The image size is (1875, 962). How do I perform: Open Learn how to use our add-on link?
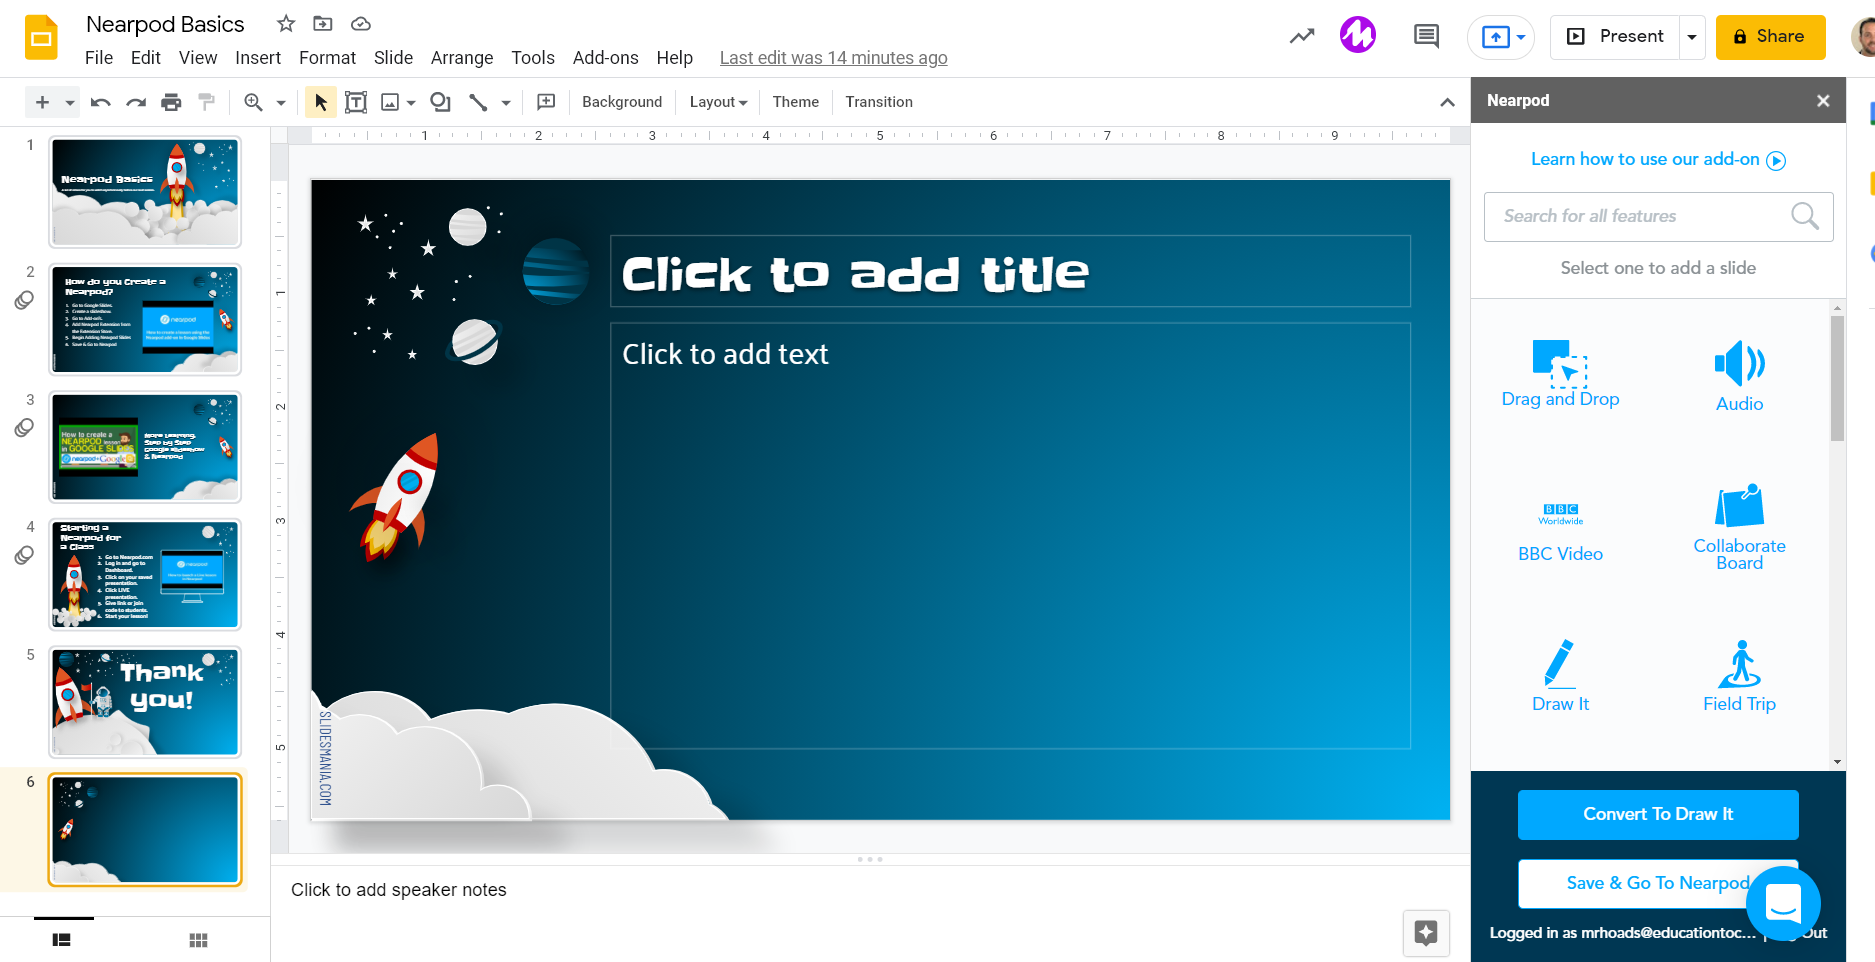point(1658,160)
